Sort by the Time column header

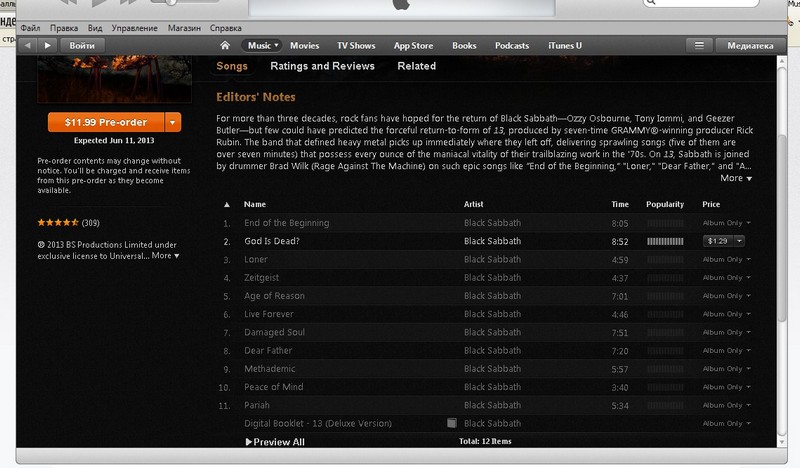[x=620, y=204]
